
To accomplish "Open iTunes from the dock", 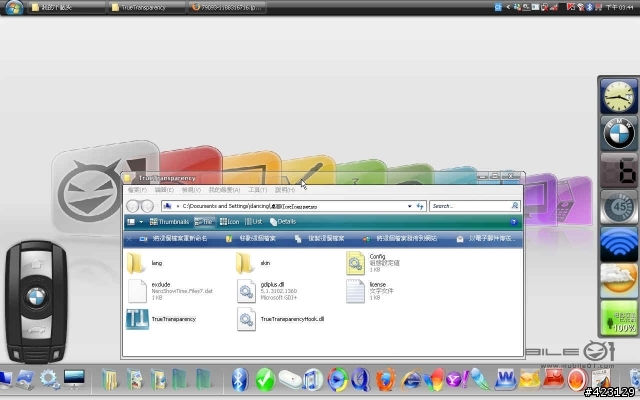I will (x=313, y=379).
